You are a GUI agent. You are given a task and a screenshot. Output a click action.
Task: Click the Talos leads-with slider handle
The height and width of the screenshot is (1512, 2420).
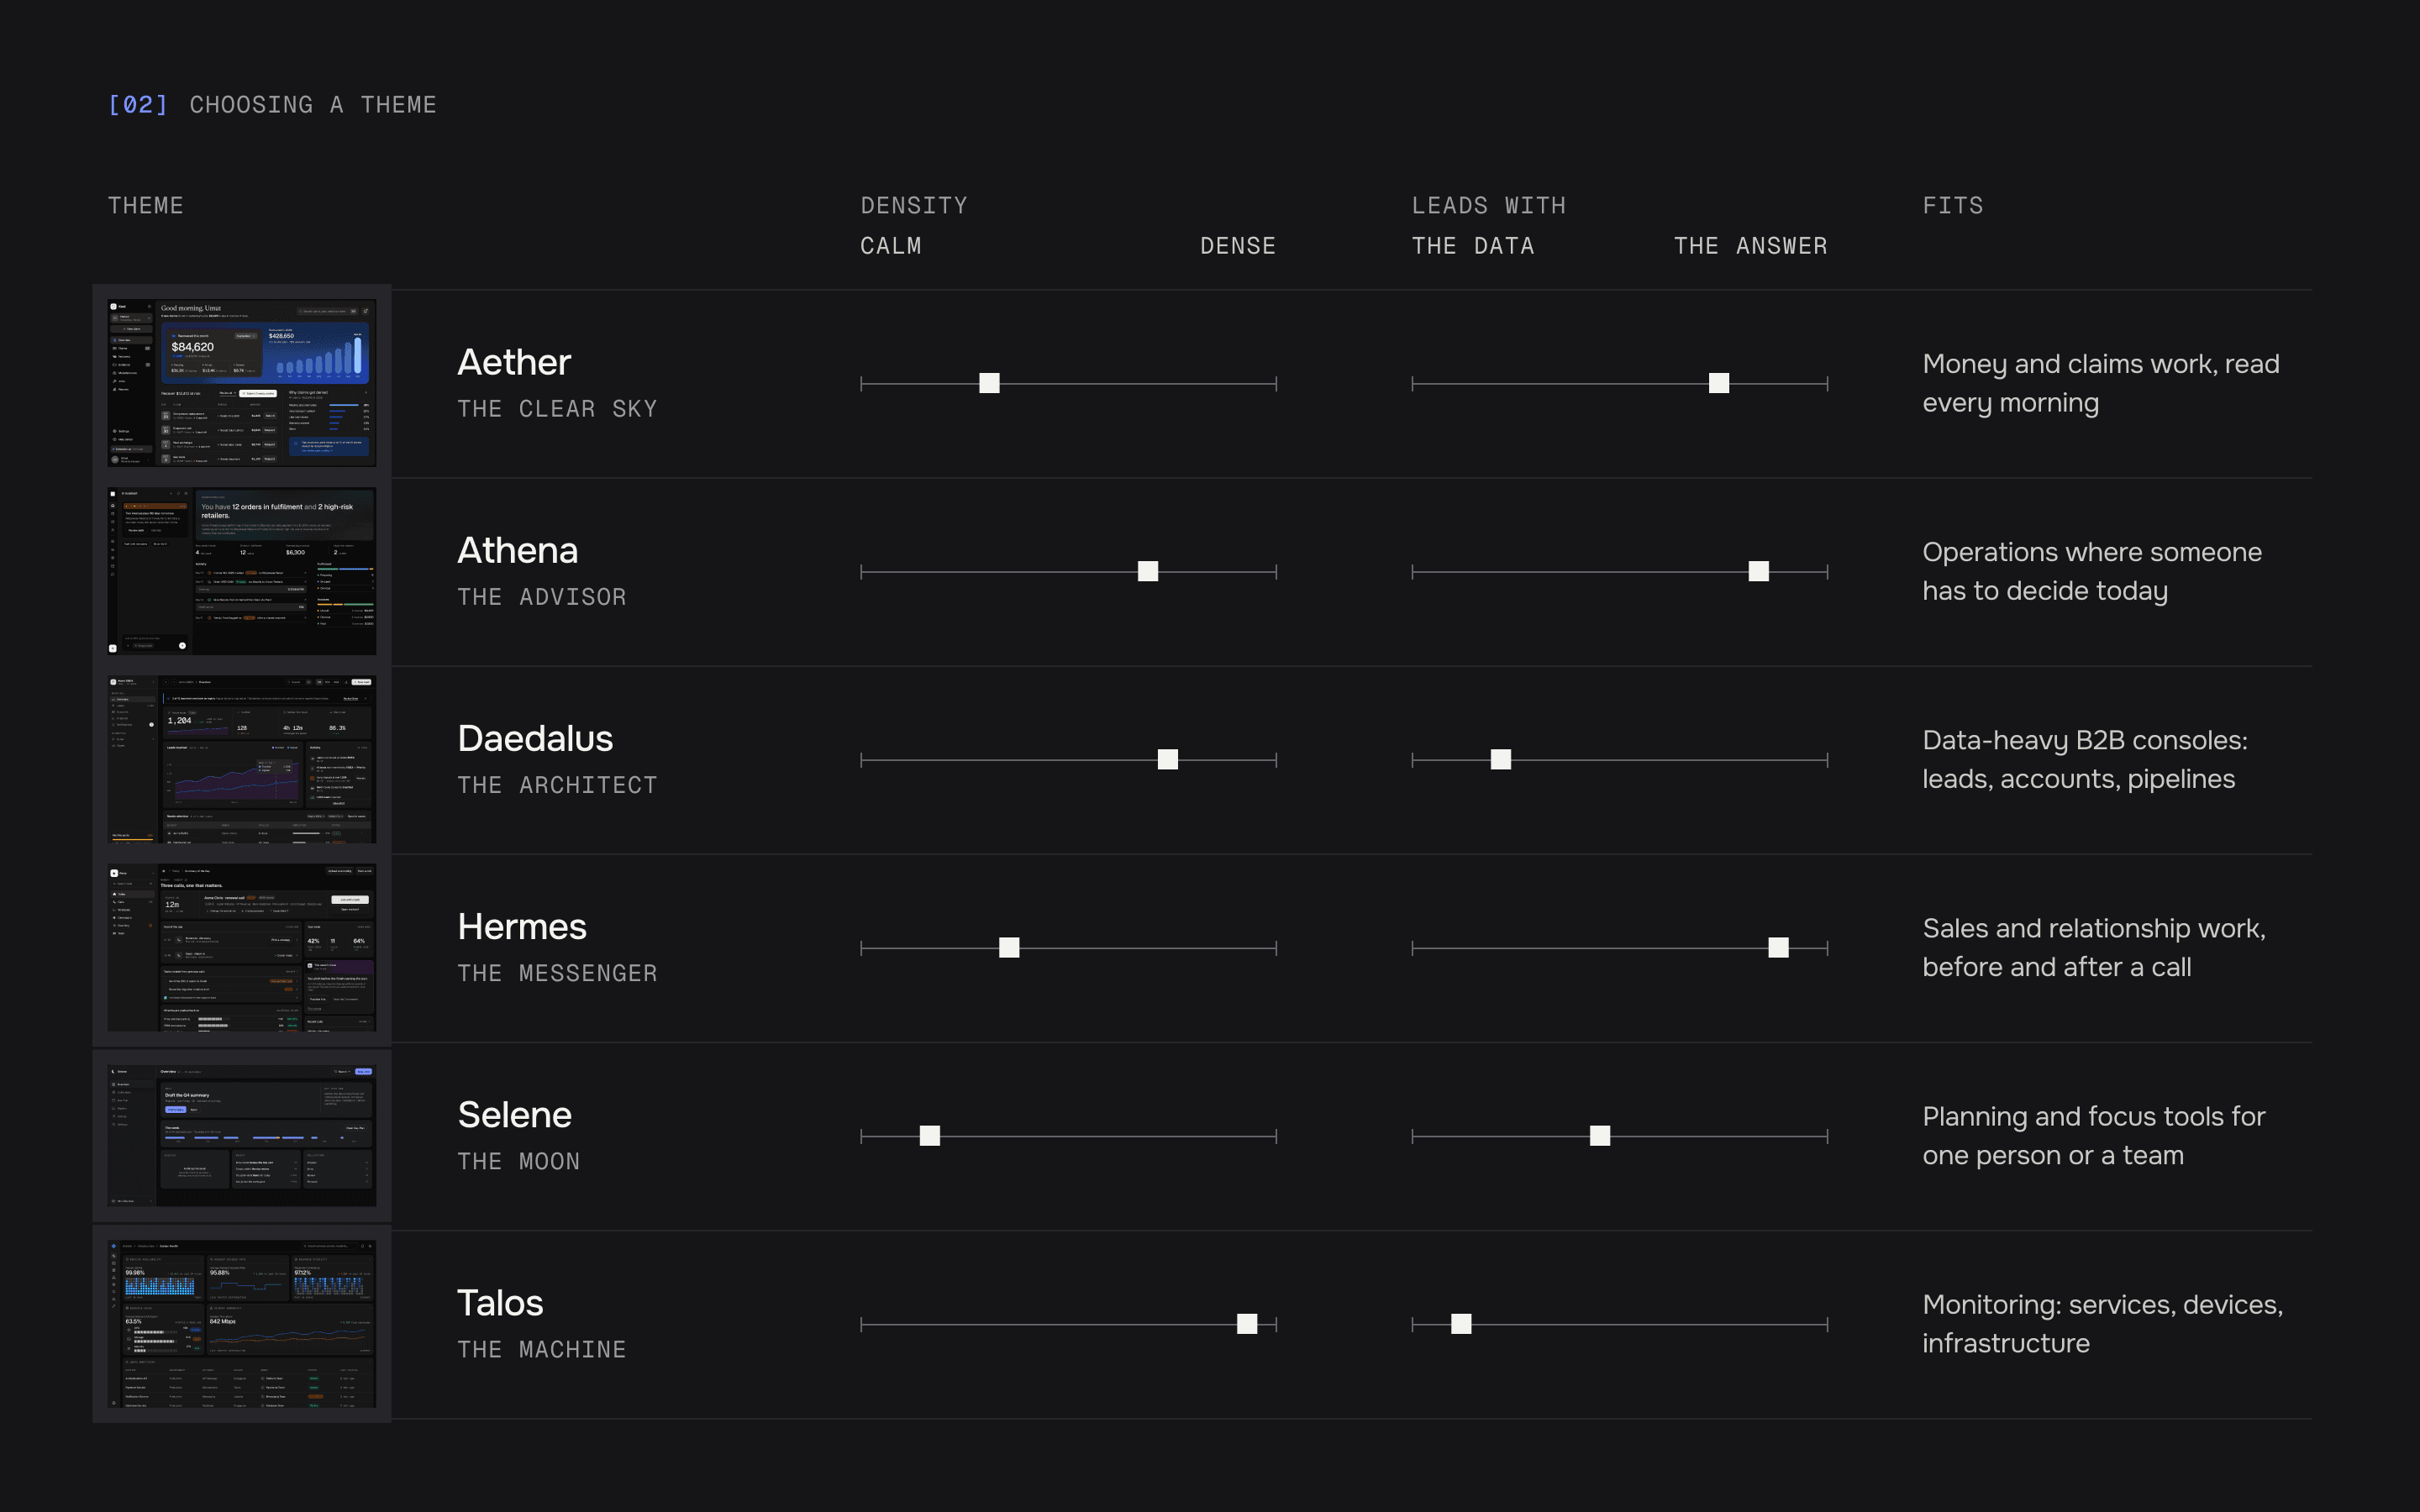pyautogui.click(x=1461, y=1324)
